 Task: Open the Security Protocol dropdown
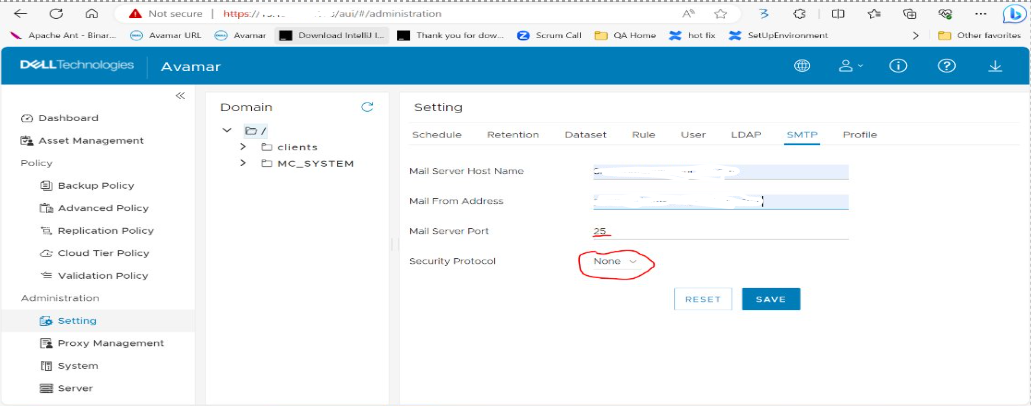pos(615,261)
